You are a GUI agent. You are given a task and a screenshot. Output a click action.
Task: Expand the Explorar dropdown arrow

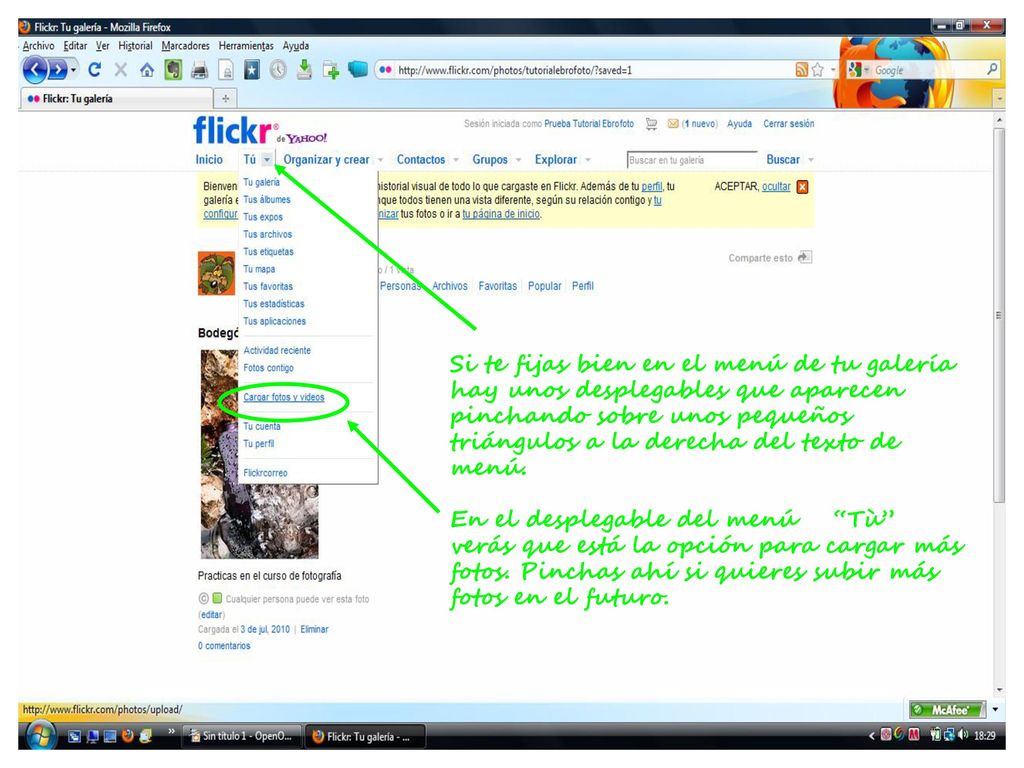tap(588, 160)
